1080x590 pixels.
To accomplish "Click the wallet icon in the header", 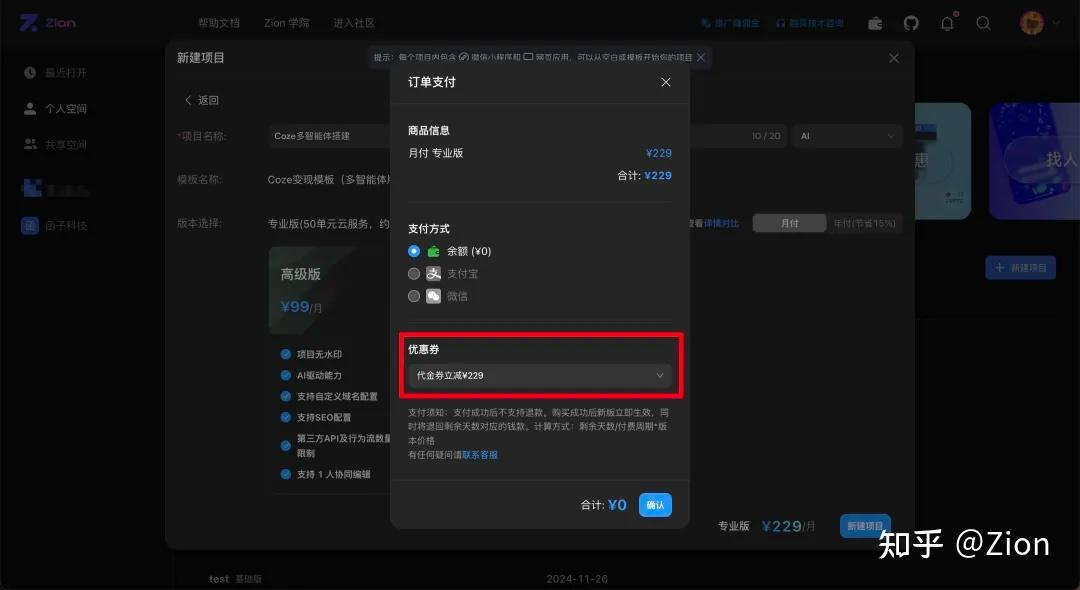I will click(x=875, y=23).
